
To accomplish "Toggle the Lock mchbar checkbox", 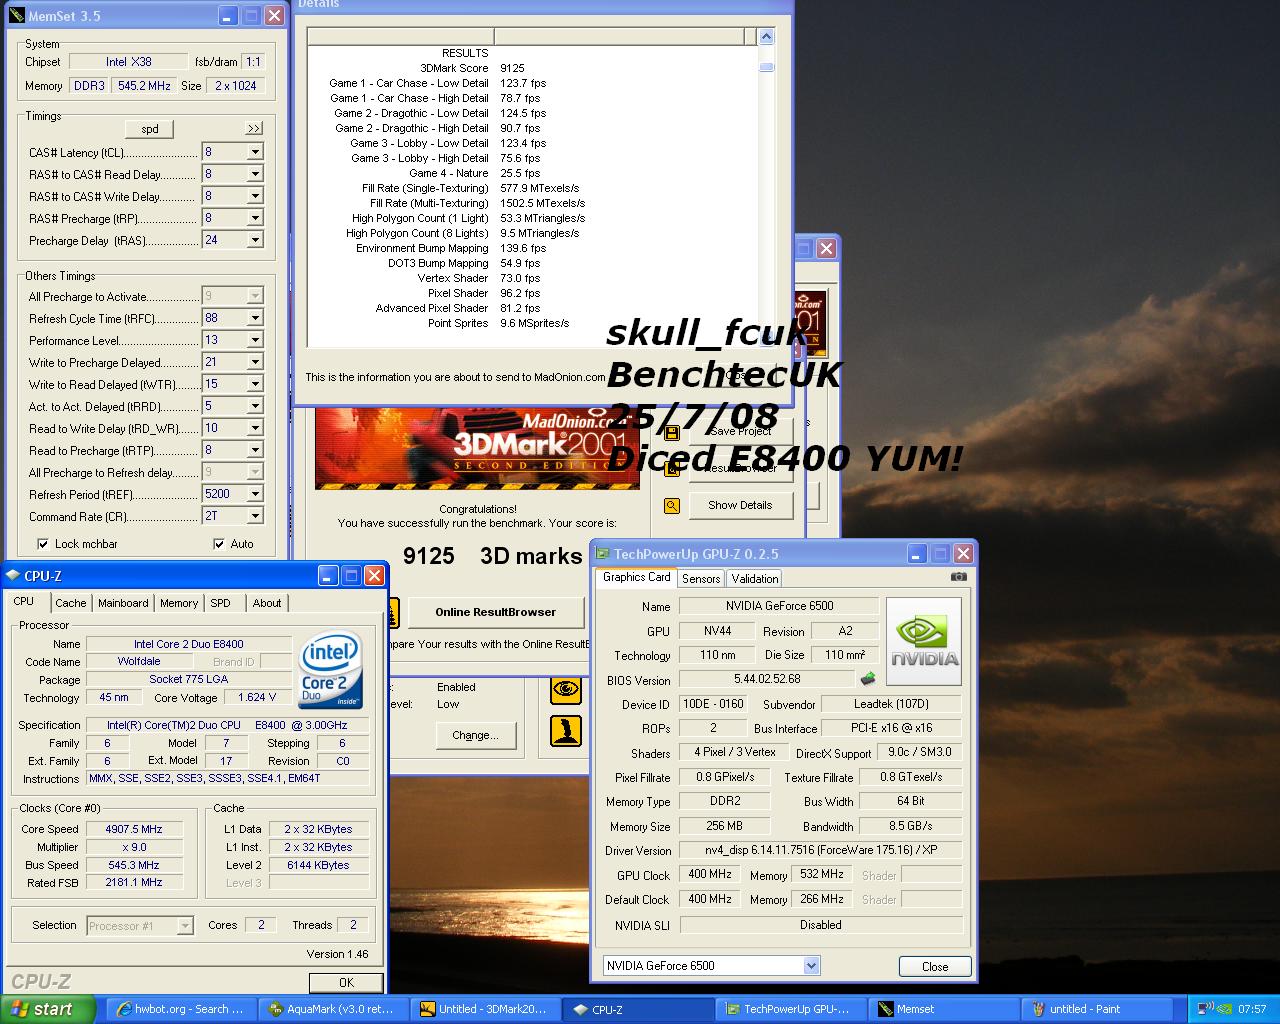I will 43,544.
